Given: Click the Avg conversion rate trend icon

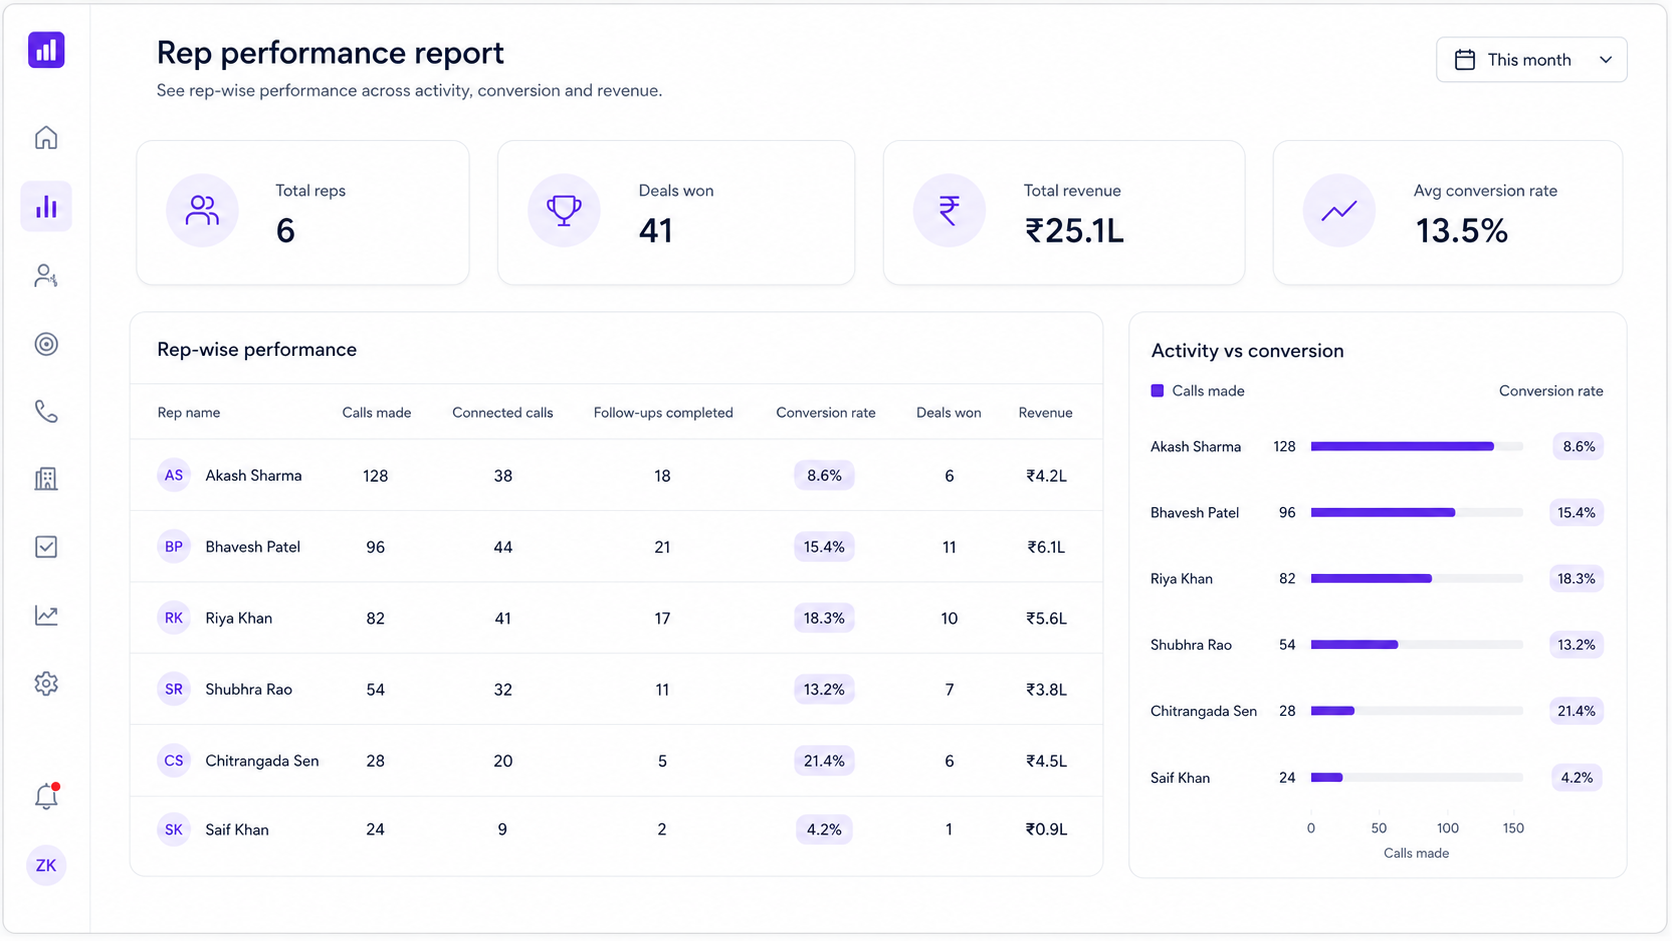Looking at the screenshot, I should coord(1339,210).
